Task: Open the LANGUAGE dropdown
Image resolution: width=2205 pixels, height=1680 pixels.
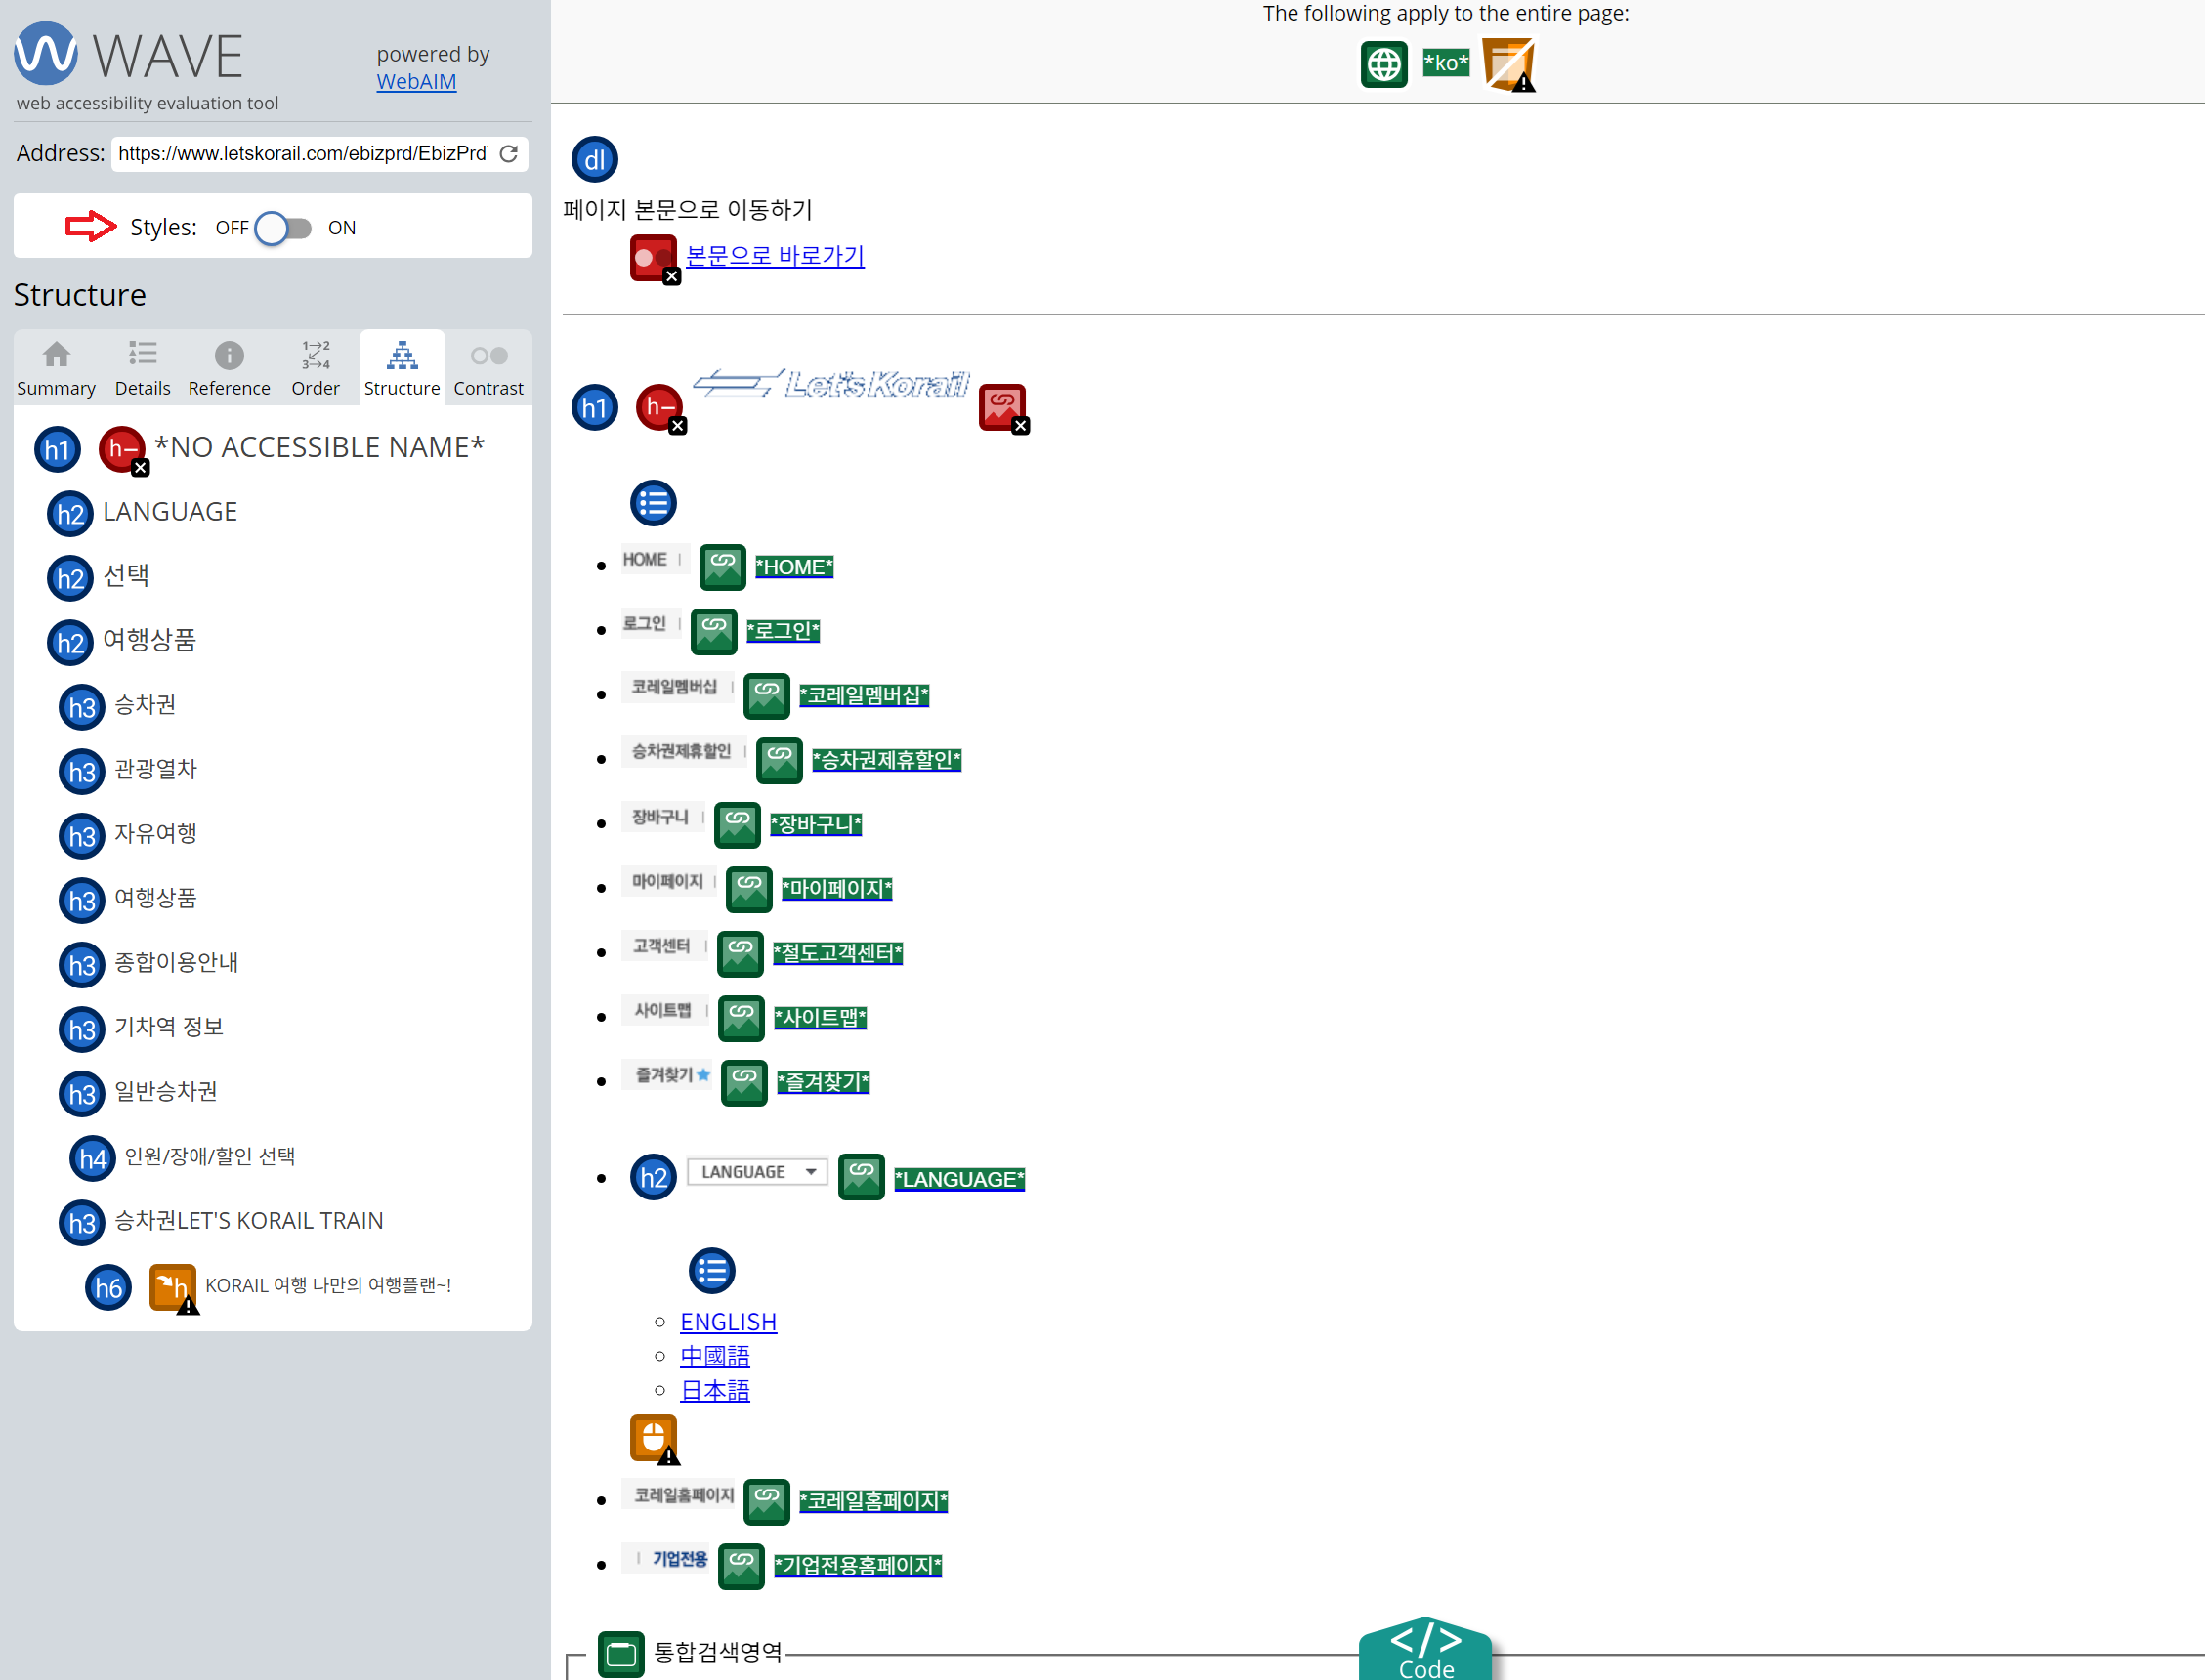Action: 757,1172
